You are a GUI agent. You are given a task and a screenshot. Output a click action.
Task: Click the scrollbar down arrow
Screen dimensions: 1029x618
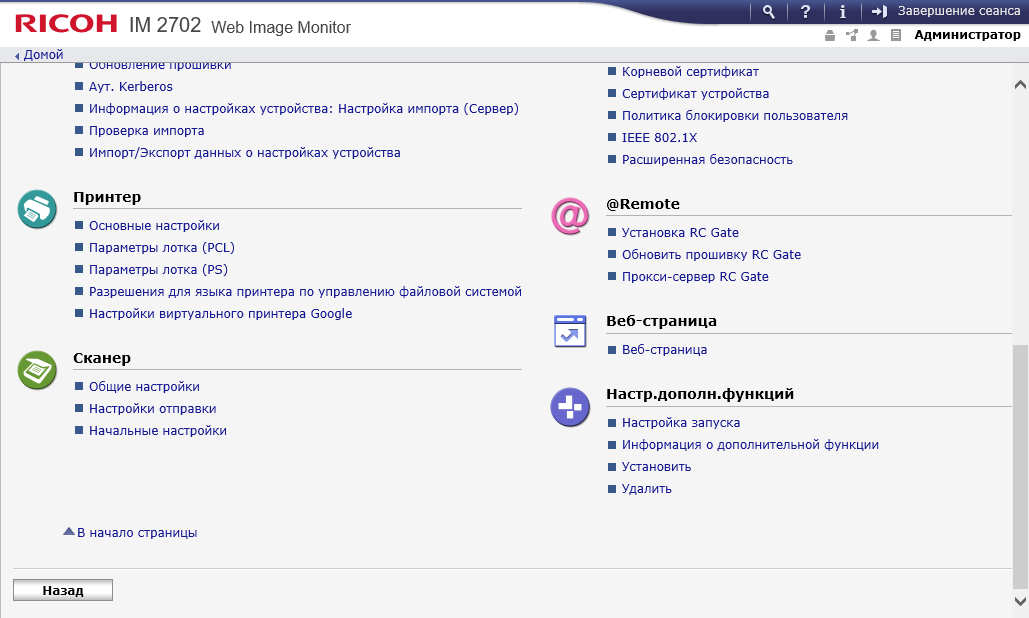tap(1020, 601)
